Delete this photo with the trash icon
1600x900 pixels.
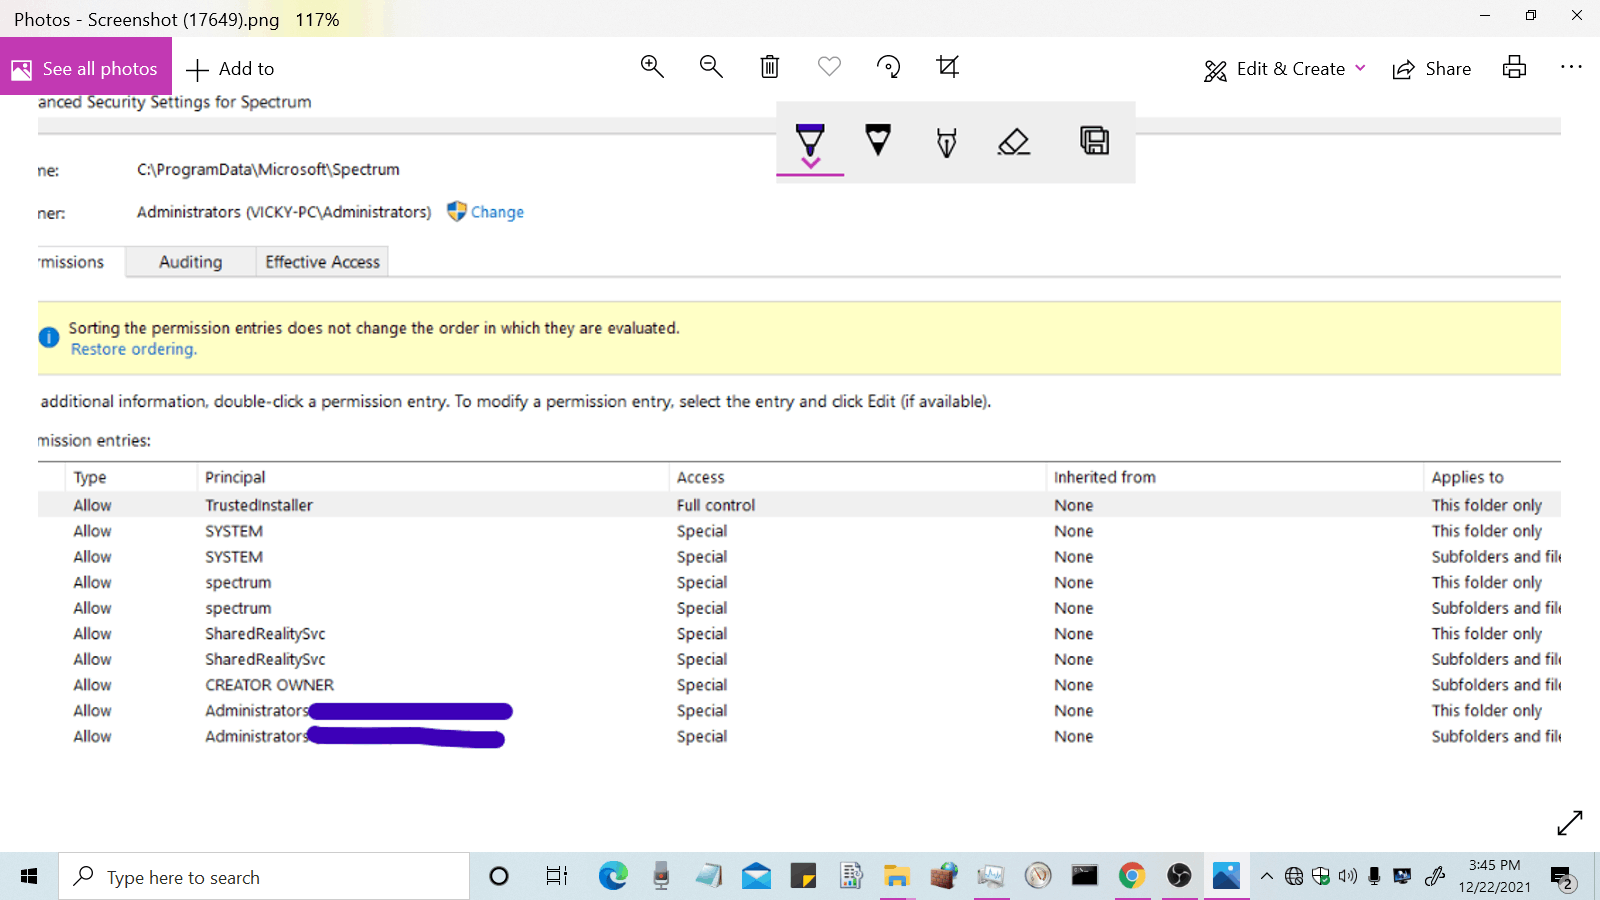coord(770,67)
